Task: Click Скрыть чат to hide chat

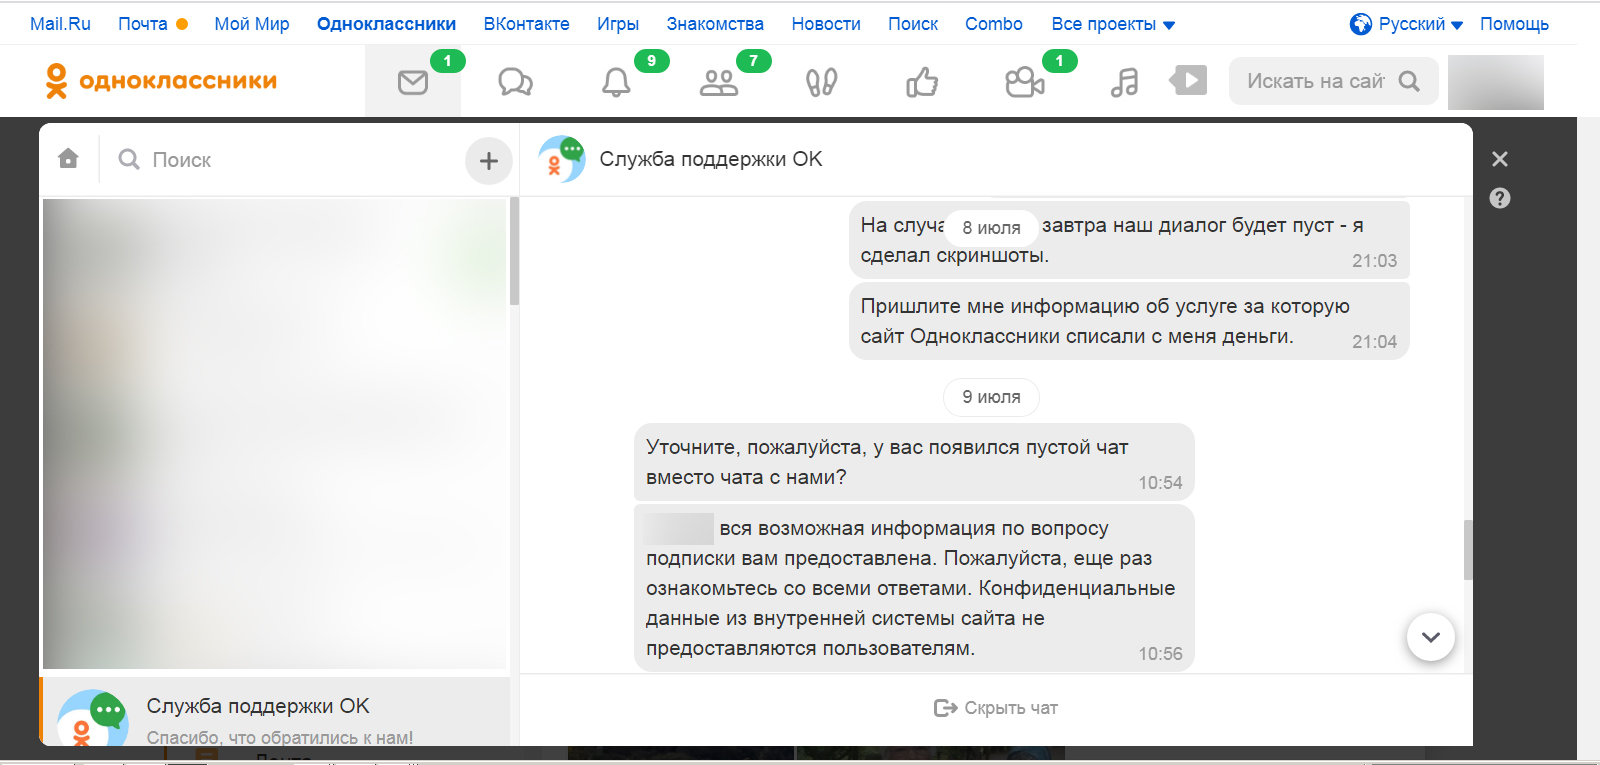Action: tap(996, 708)
